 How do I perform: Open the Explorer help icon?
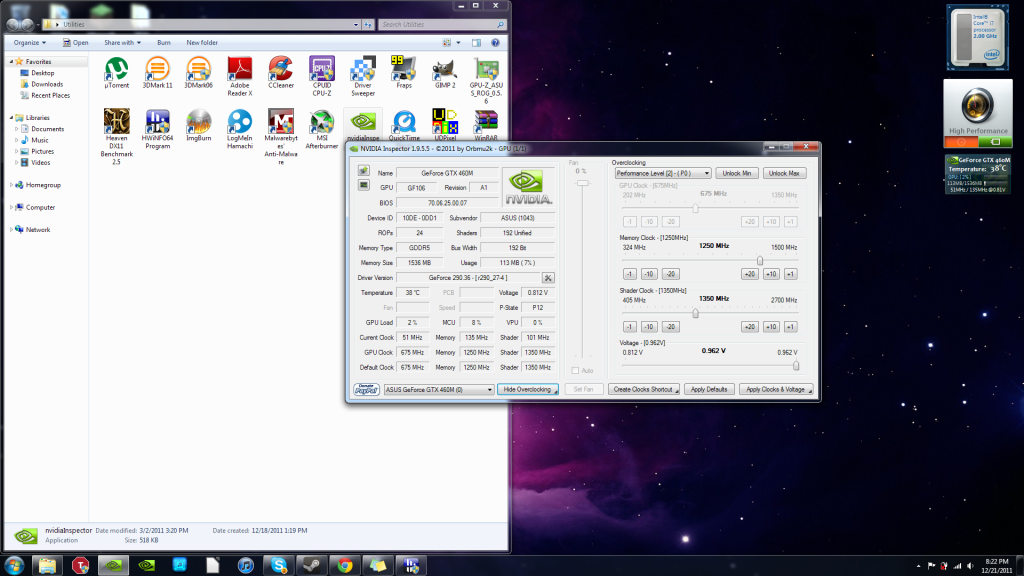click(495, 42)
